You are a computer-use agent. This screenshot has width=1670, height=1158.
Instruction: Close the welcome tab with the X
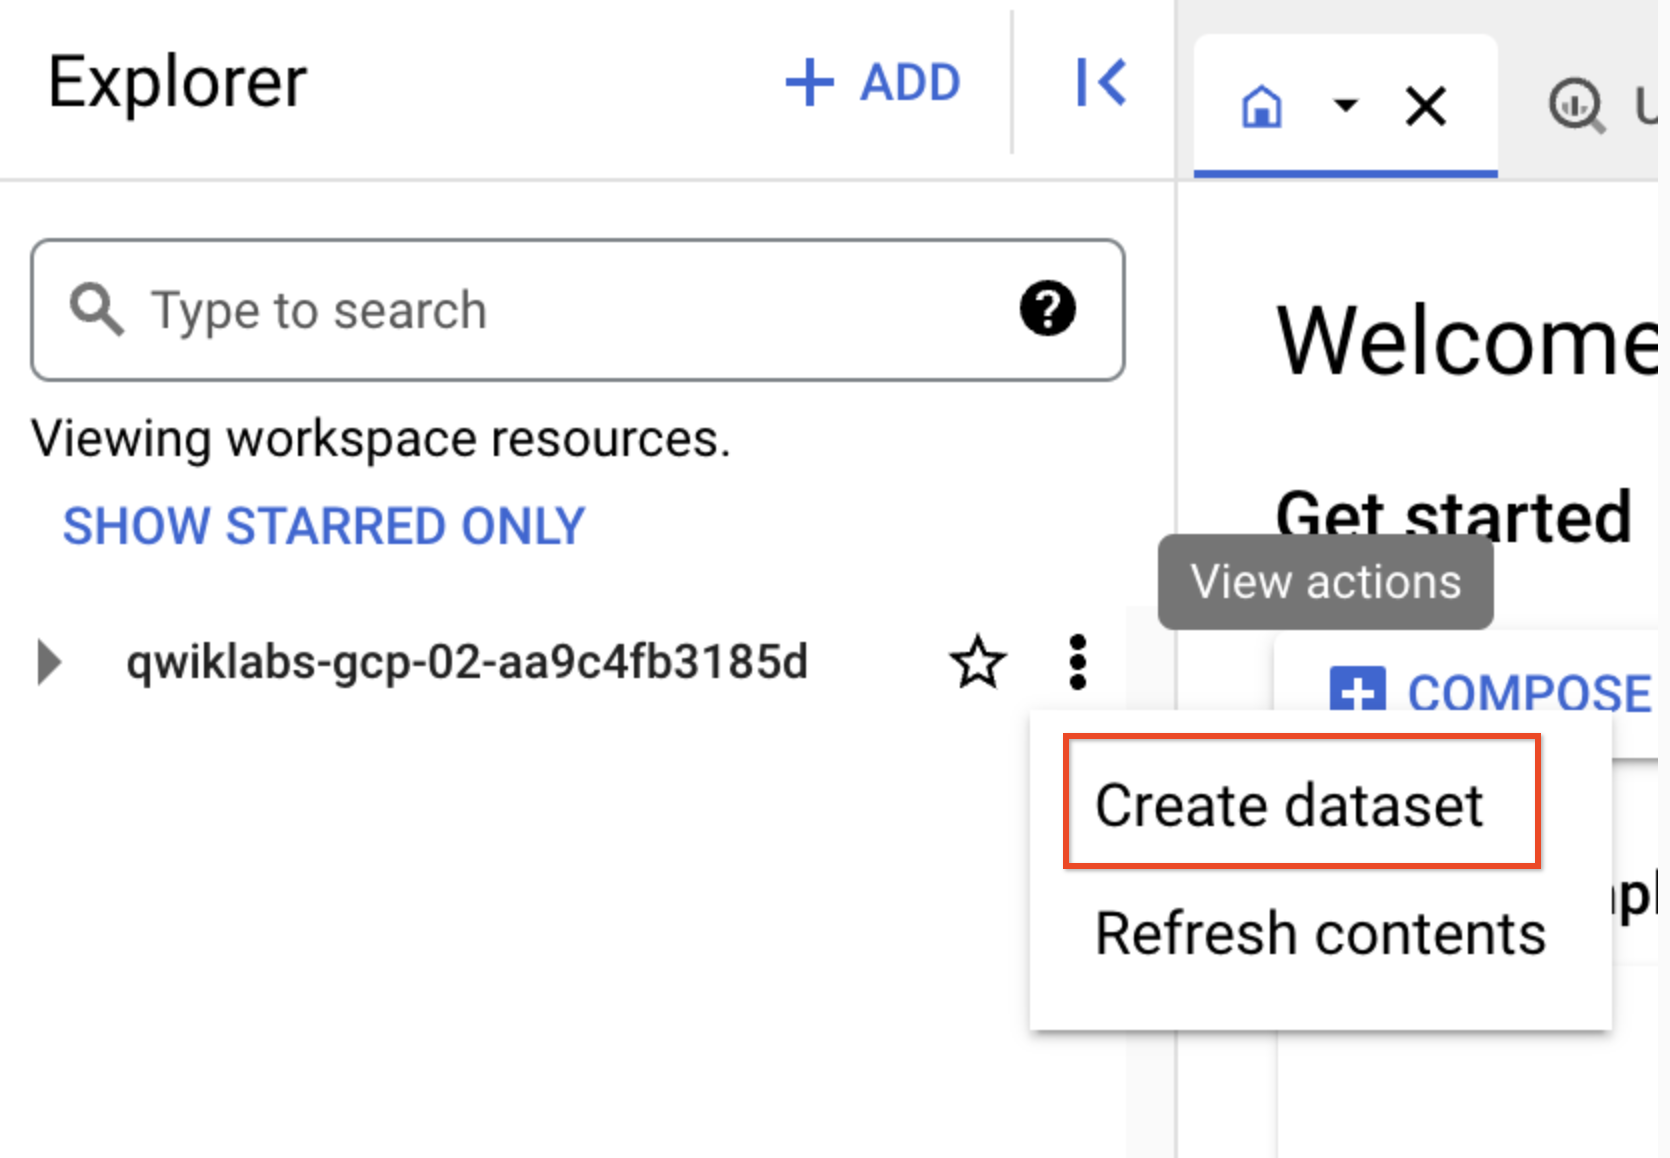pyautogui.click(x=1426, y=107)
